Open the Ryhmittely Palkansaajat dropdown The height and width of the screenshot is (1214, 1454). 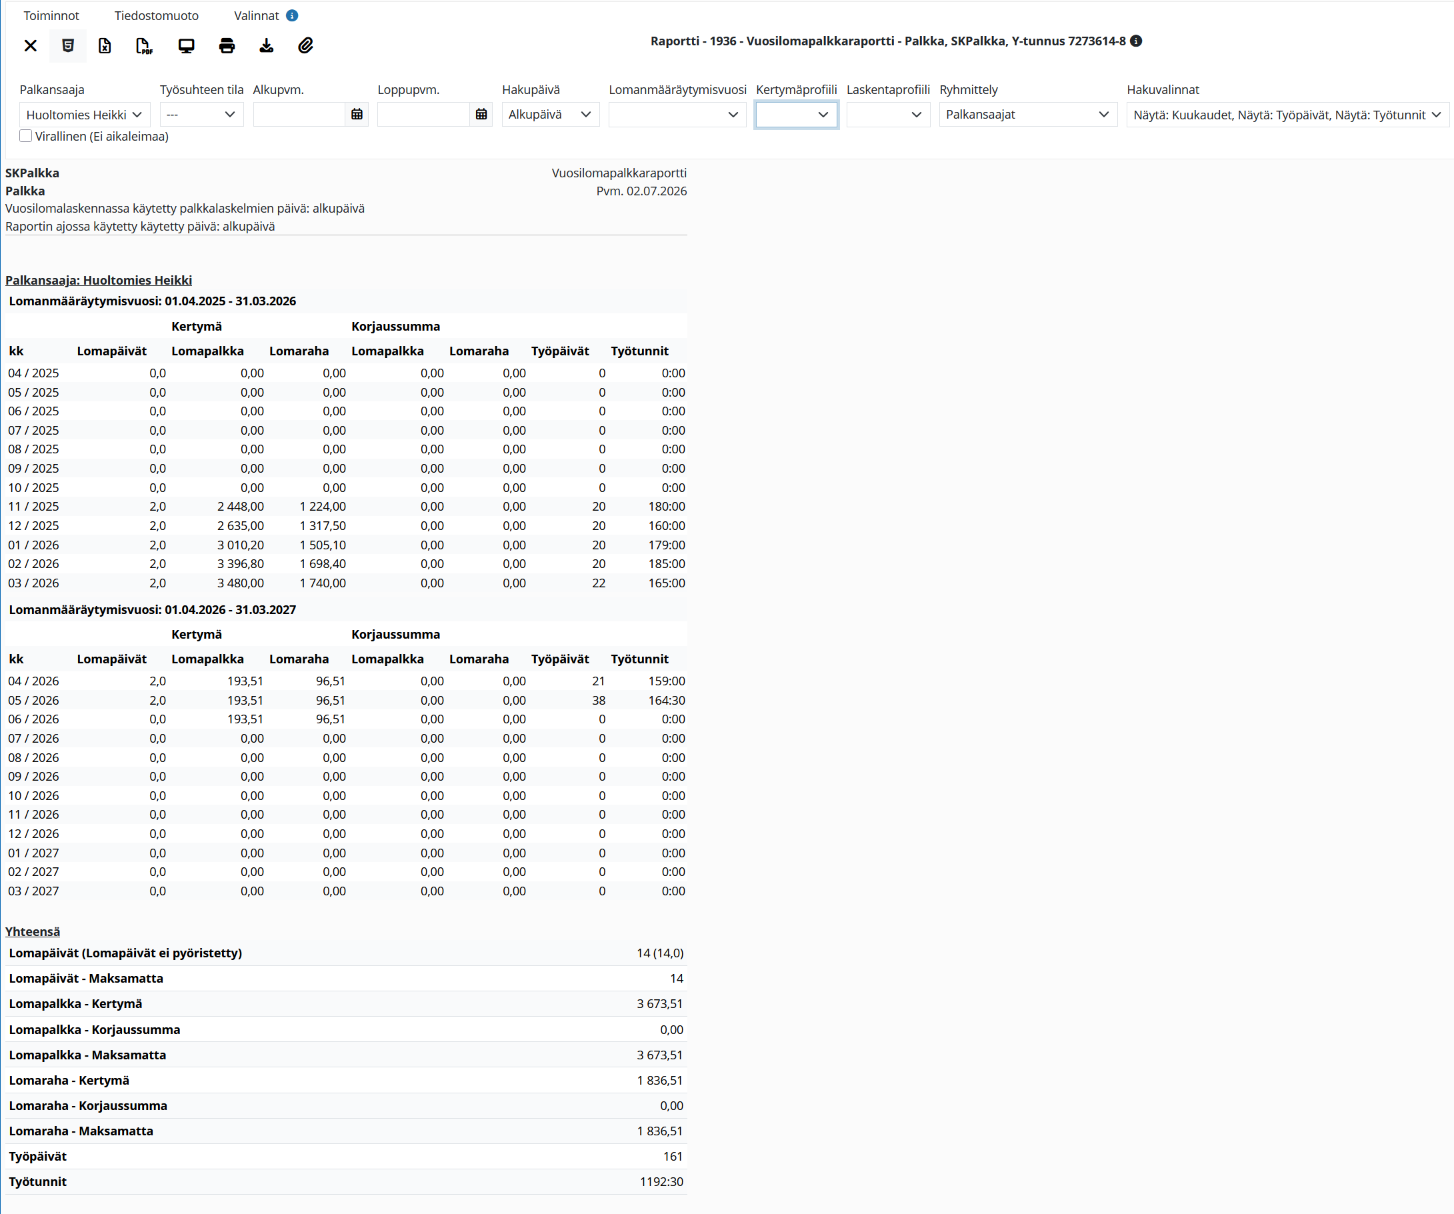tap(1028, 115)
